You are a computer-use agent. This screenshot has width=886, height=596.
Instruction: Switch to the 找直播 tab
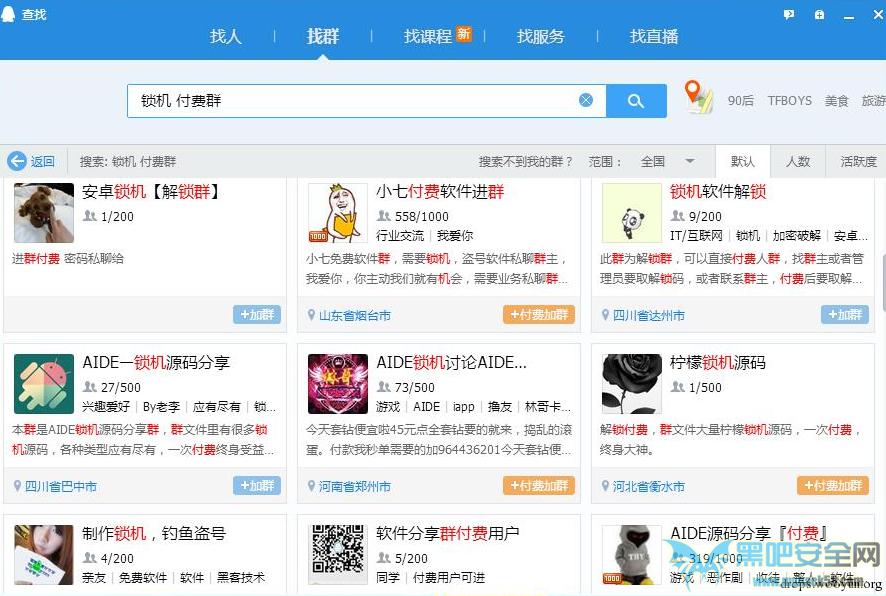pyautogui.click(x=654, y=37)
